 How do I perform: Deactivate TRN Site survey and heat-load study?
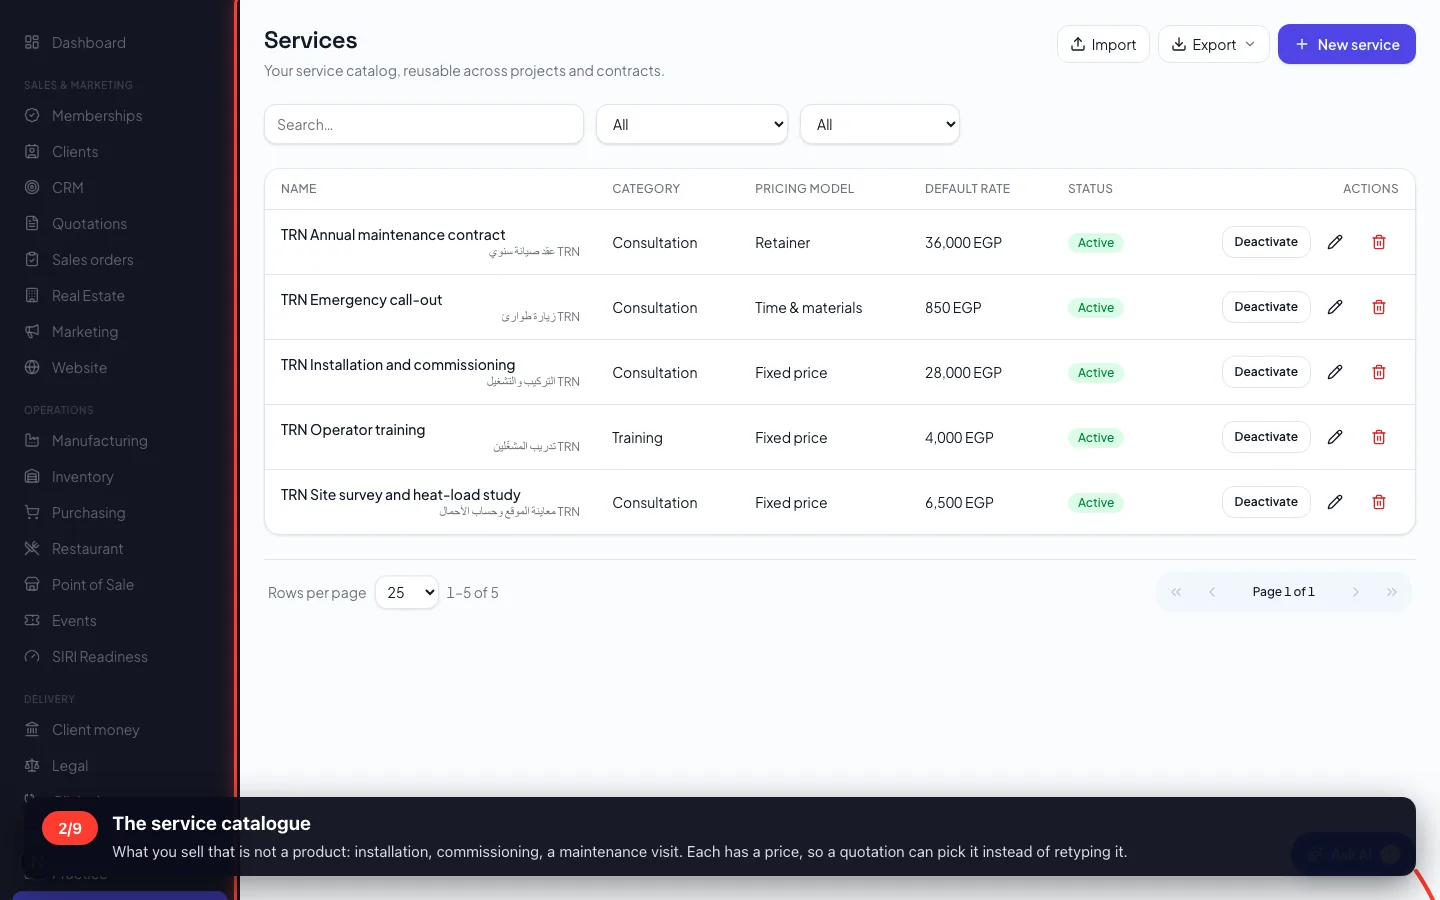(x=1266, y=502)
